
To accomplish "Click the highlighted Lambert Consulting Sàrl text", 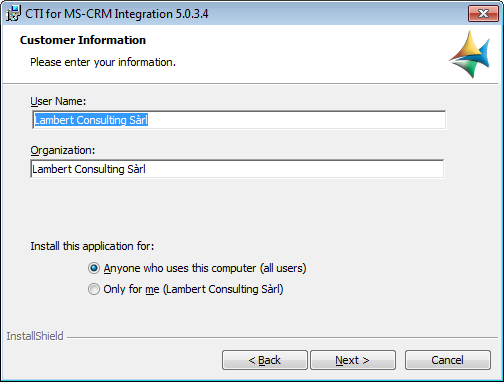I will (x=91, y=120).
